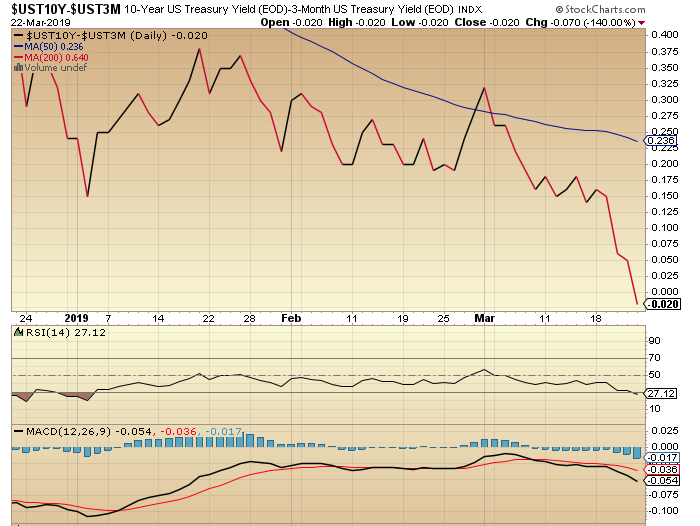Click the 0.150 price axis label
The image size is (700, 526).
(665, 196)
